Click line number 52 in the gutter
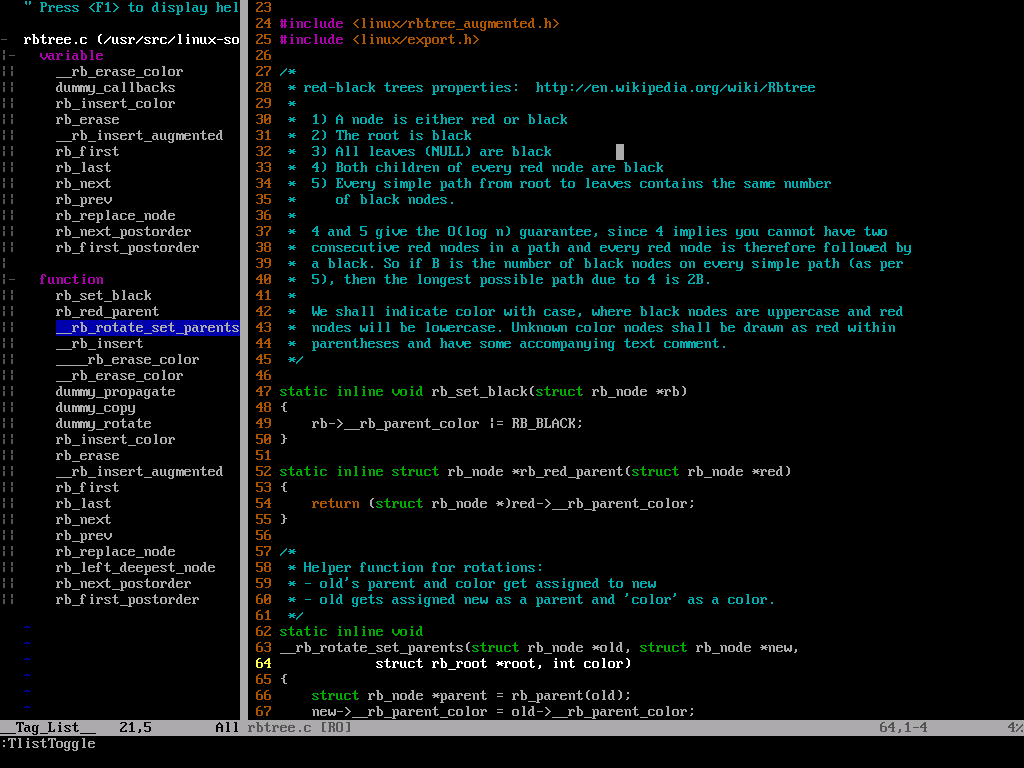The image size is (1024, 768). [263, 472]
